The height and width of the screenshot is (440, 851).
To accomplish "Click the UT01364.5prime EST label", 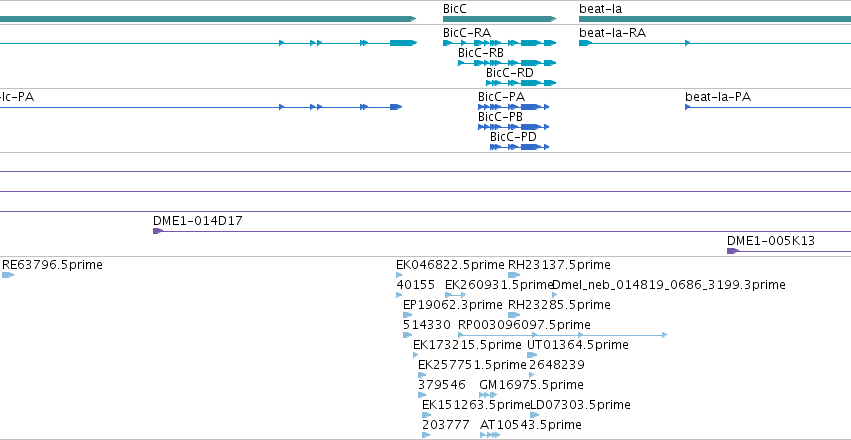I will pos(578,345).
